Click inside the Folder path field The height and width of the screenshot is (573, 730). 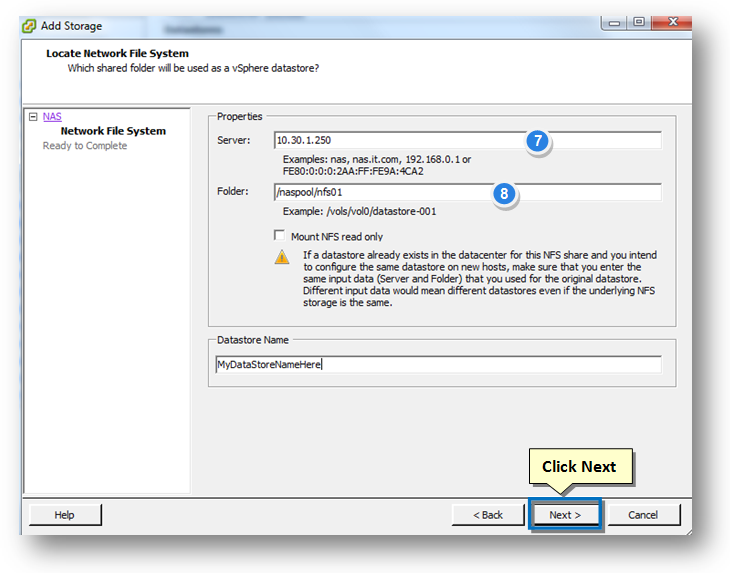pos(467,192)
